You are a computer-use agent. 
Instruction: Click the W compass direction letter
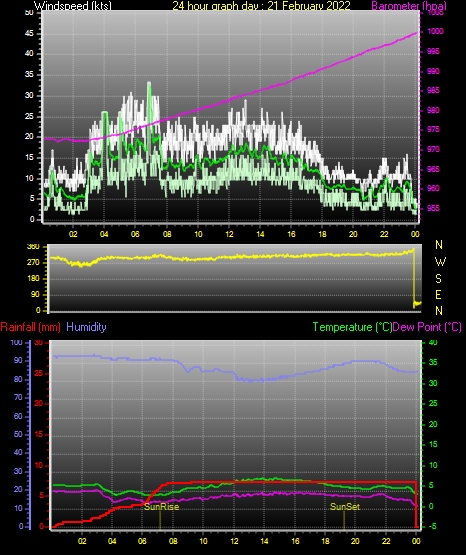(440, 262)
